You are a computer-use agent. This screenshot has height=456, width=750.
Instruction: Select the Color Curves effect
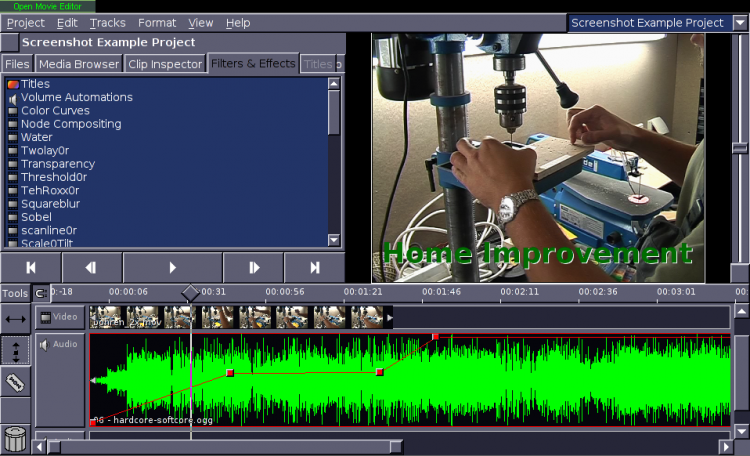tap(55, 111)
